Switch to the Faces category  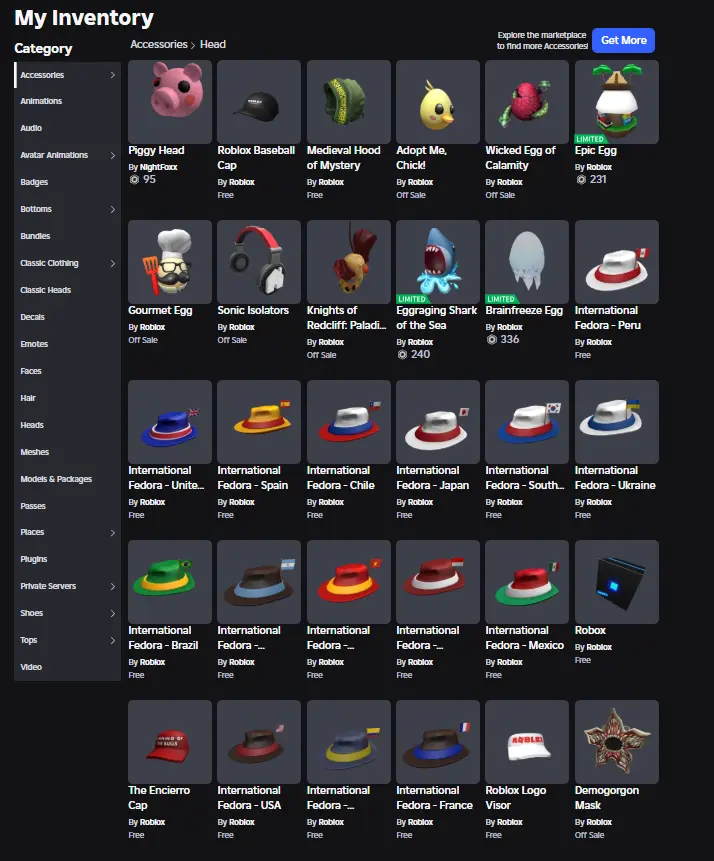[31, 371]
